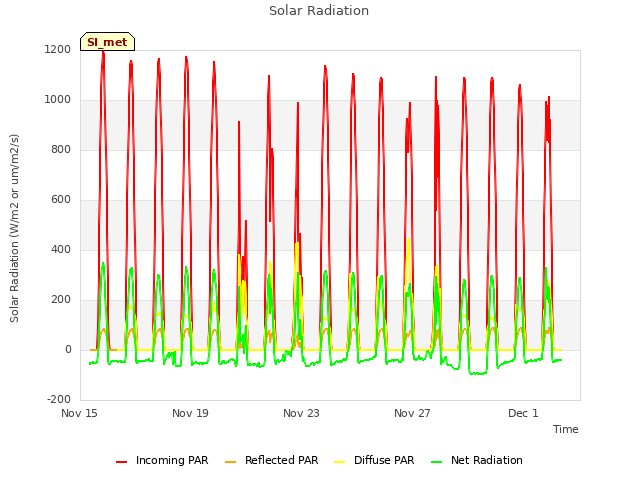Click the Nov 27 x-axis label
Viewport: 640px width, 480px height.
point(412,413)
